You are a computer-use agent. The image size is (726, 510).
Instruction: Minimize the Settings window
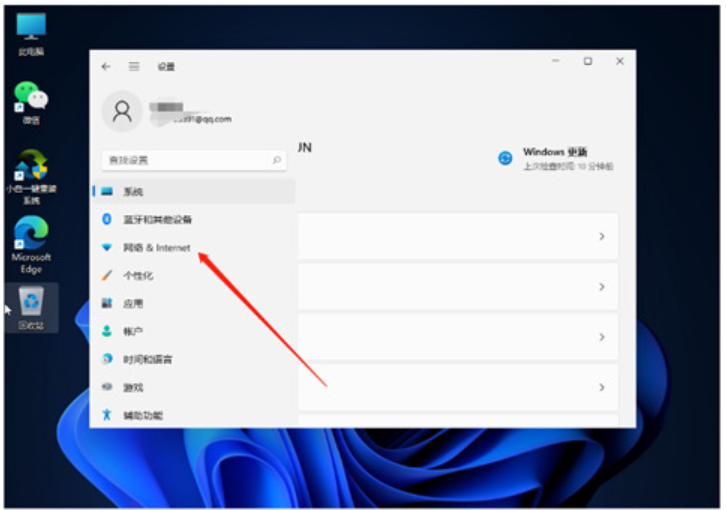pyautogui.click(x=556, y=61)
